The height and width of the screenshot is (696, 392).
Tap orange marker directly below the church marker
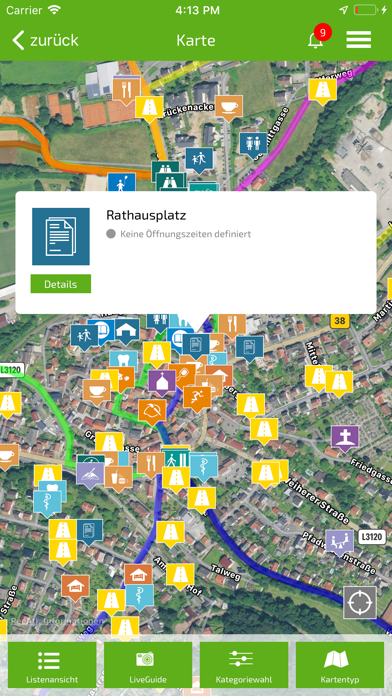pyautogui.click(x=152, y=412)
